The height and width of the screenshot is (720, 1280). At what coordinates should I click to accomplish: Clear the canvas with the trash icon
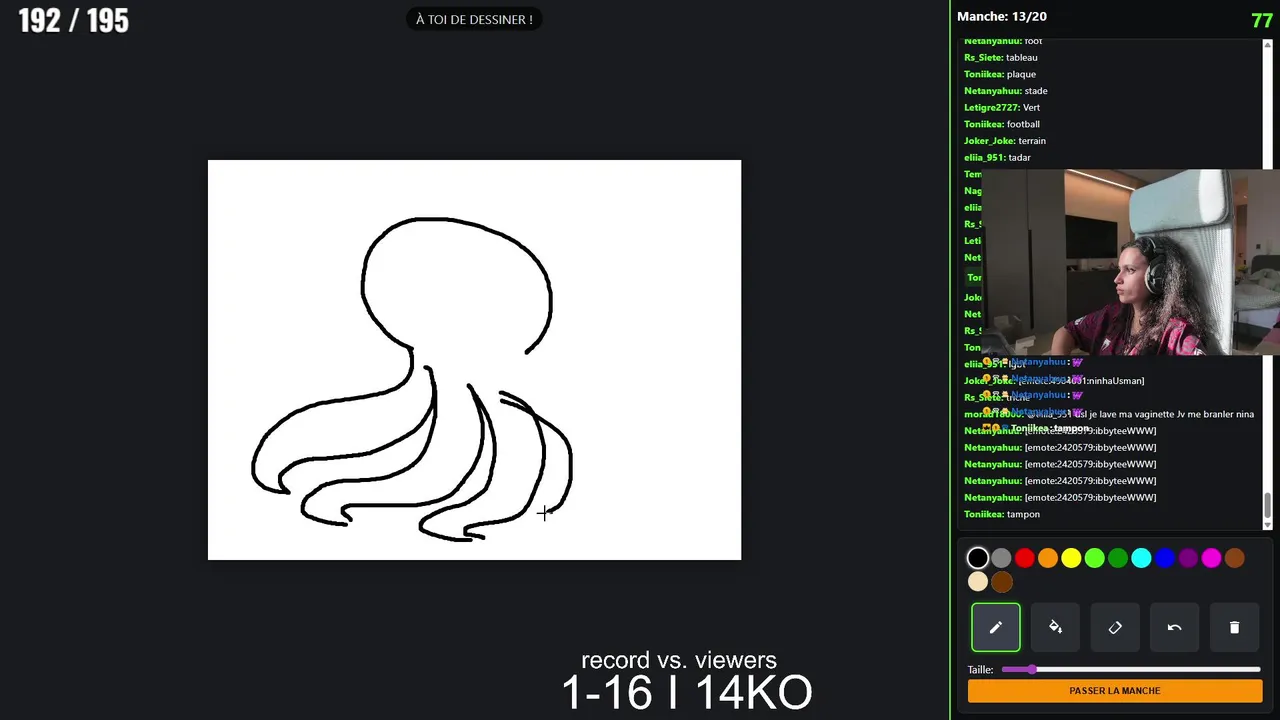(1234, 627)
